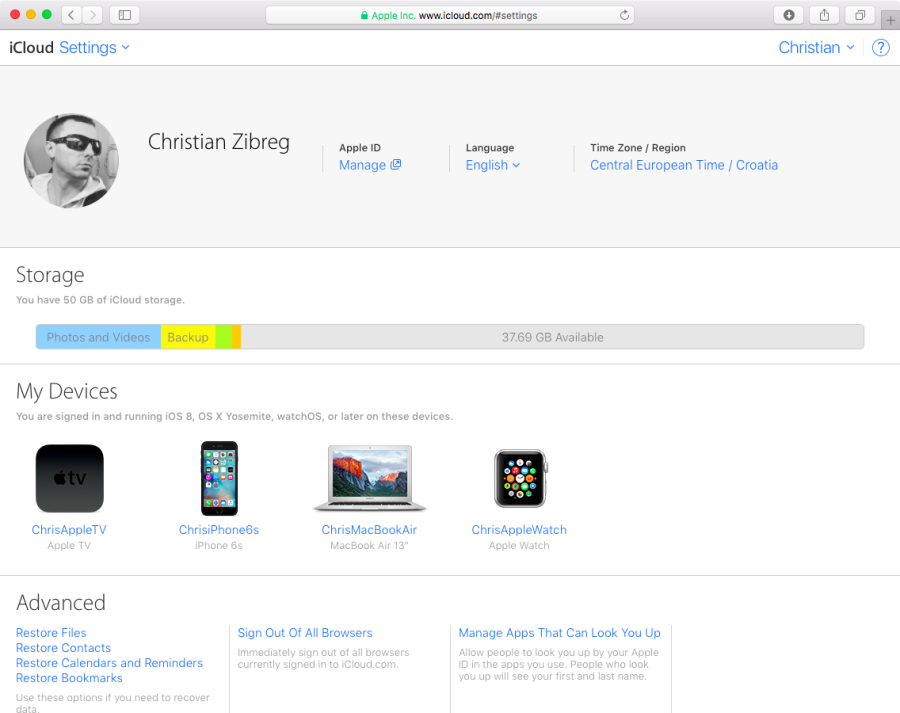Screen dimensions: 900x713
Task: Click the www.icloud.com address bar
Action: [450, 14]
